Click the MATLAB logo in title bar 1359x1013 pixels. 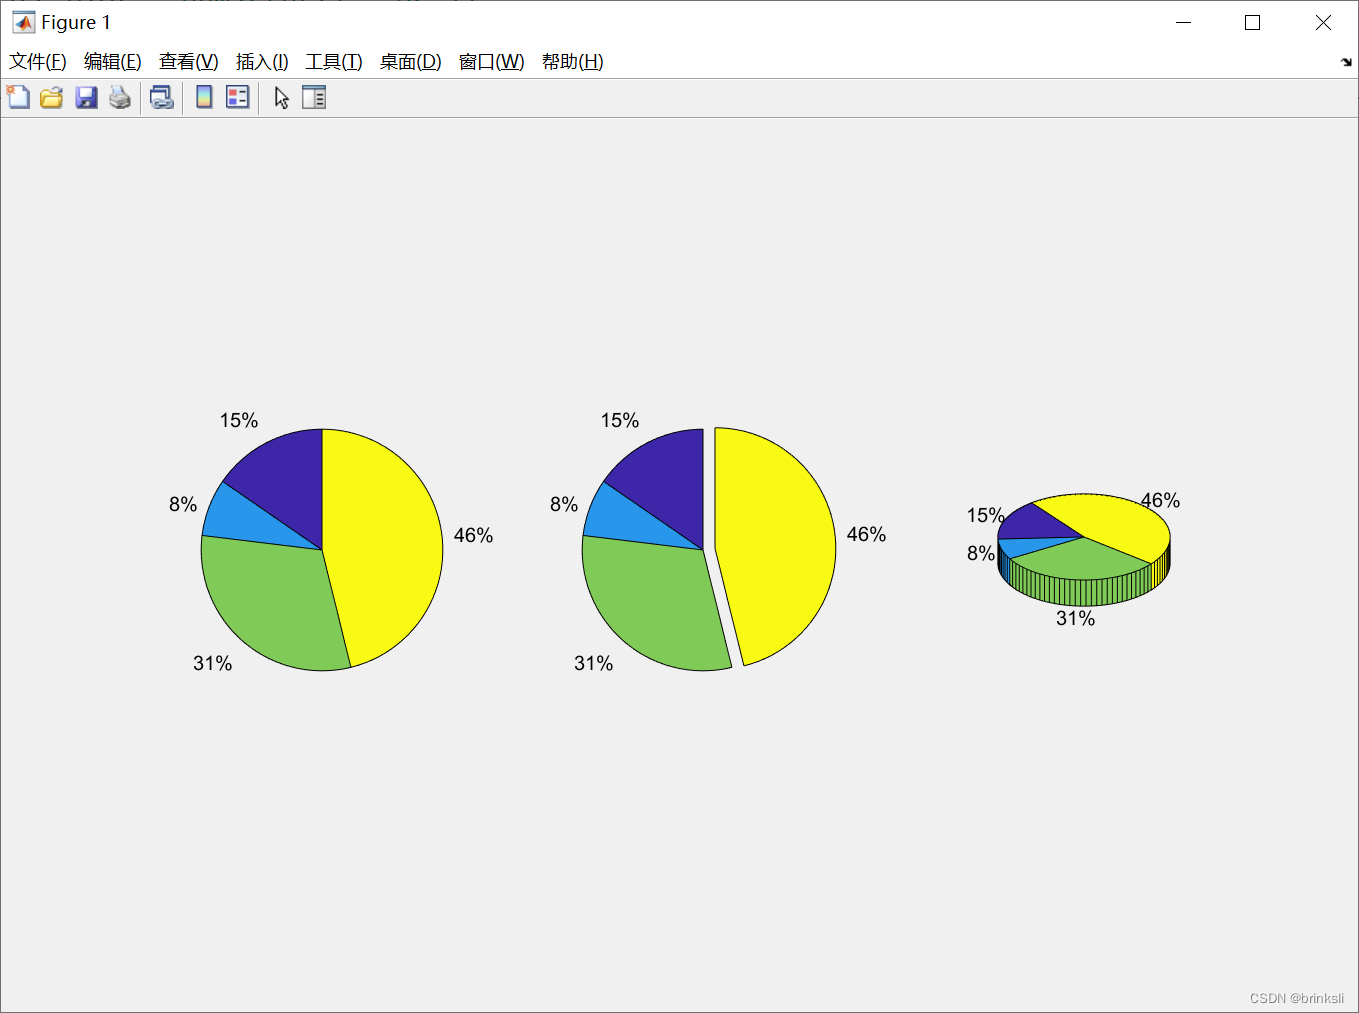[x=23, y=22]
